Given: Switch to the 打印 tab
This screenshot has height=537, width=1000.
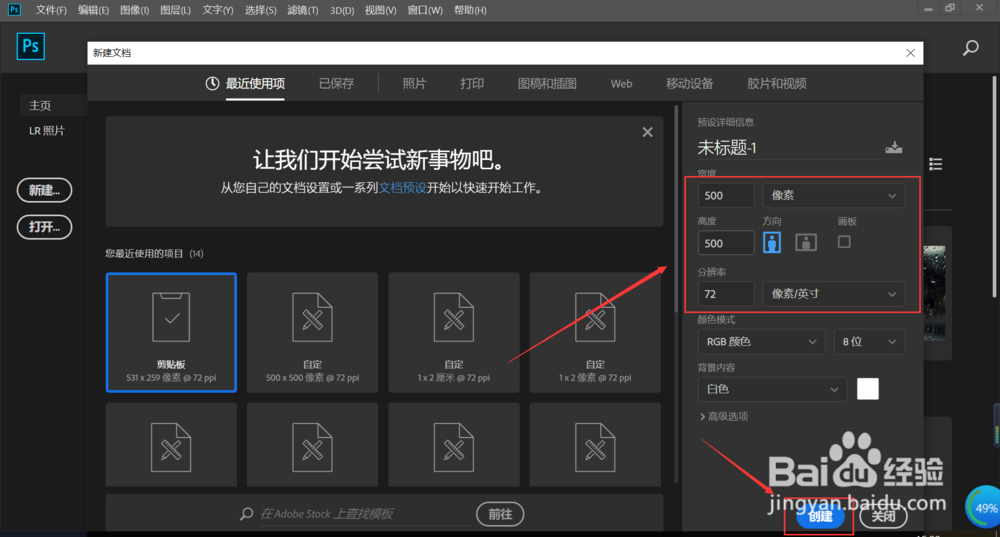Looking at the screenshot, I should coord(472,84).
